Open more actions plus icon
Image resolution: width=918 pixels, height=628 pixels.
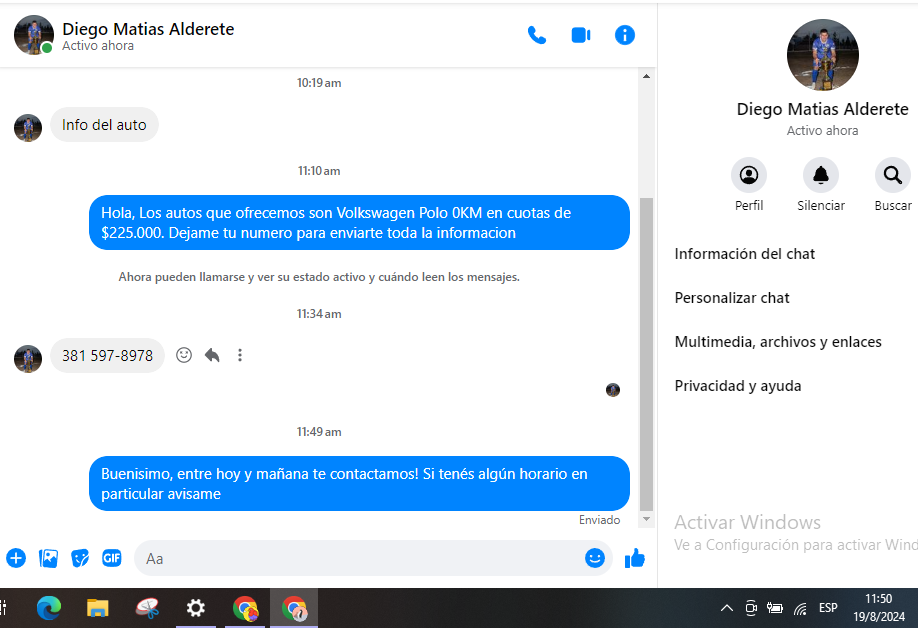[16, 558]
